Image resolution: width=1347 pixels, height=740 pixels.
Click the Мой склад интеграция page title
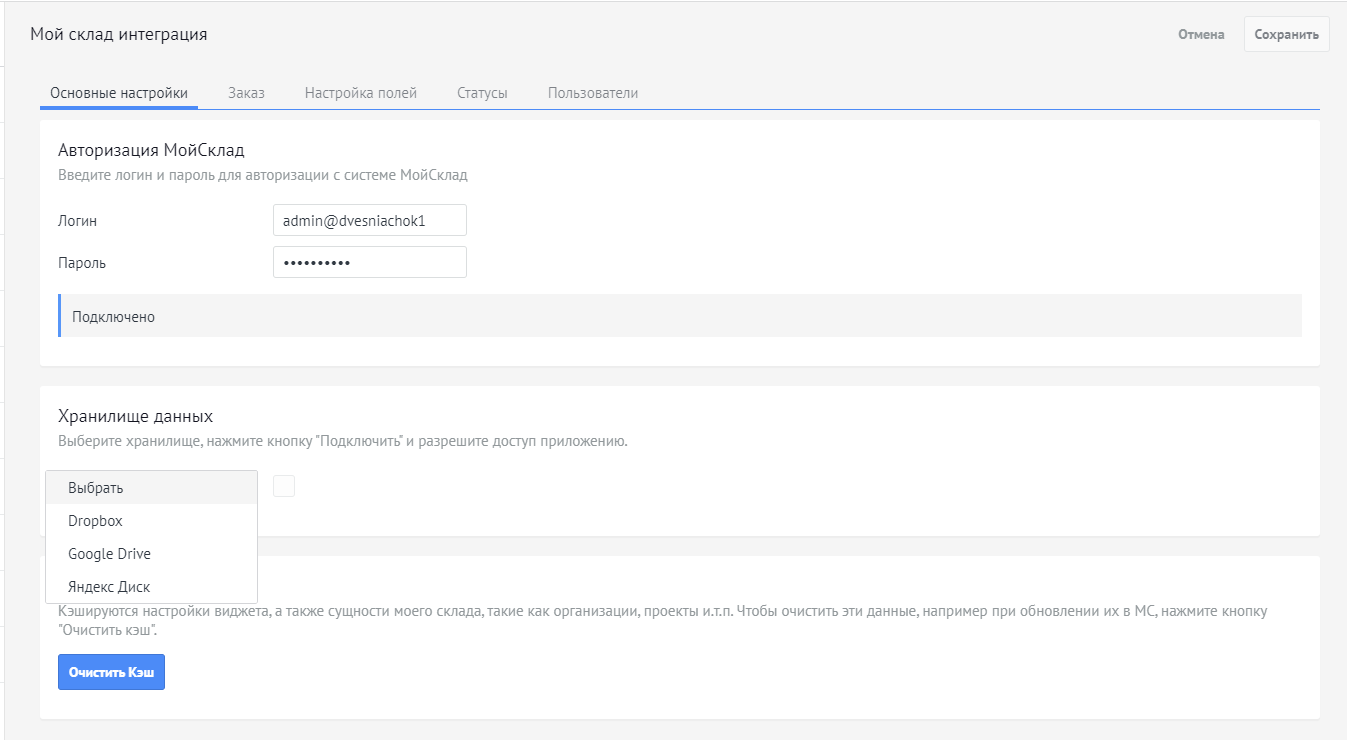point(119,34)
